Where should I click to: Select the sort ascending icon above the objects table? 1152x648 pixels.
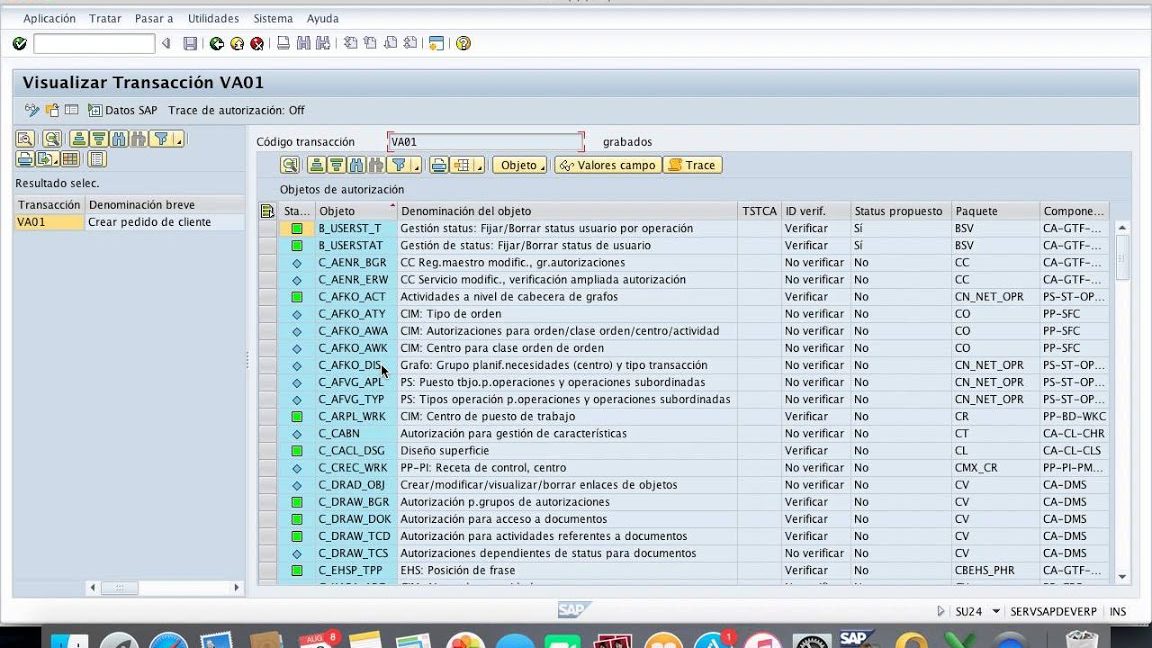click(x=315, y=165)
